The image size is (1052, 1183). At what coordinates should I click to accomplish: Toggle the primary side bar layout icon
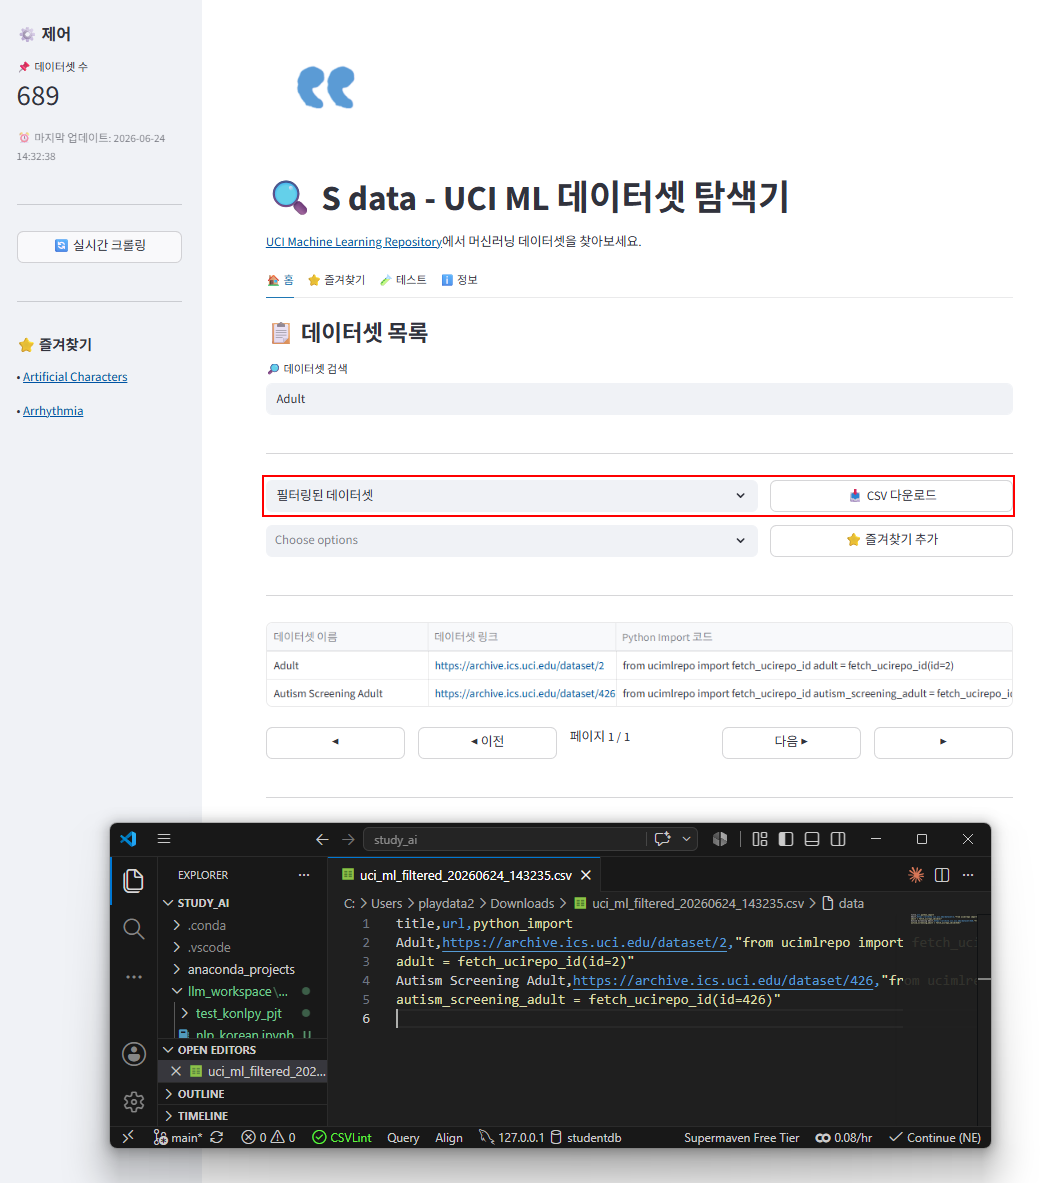[786, 839]
